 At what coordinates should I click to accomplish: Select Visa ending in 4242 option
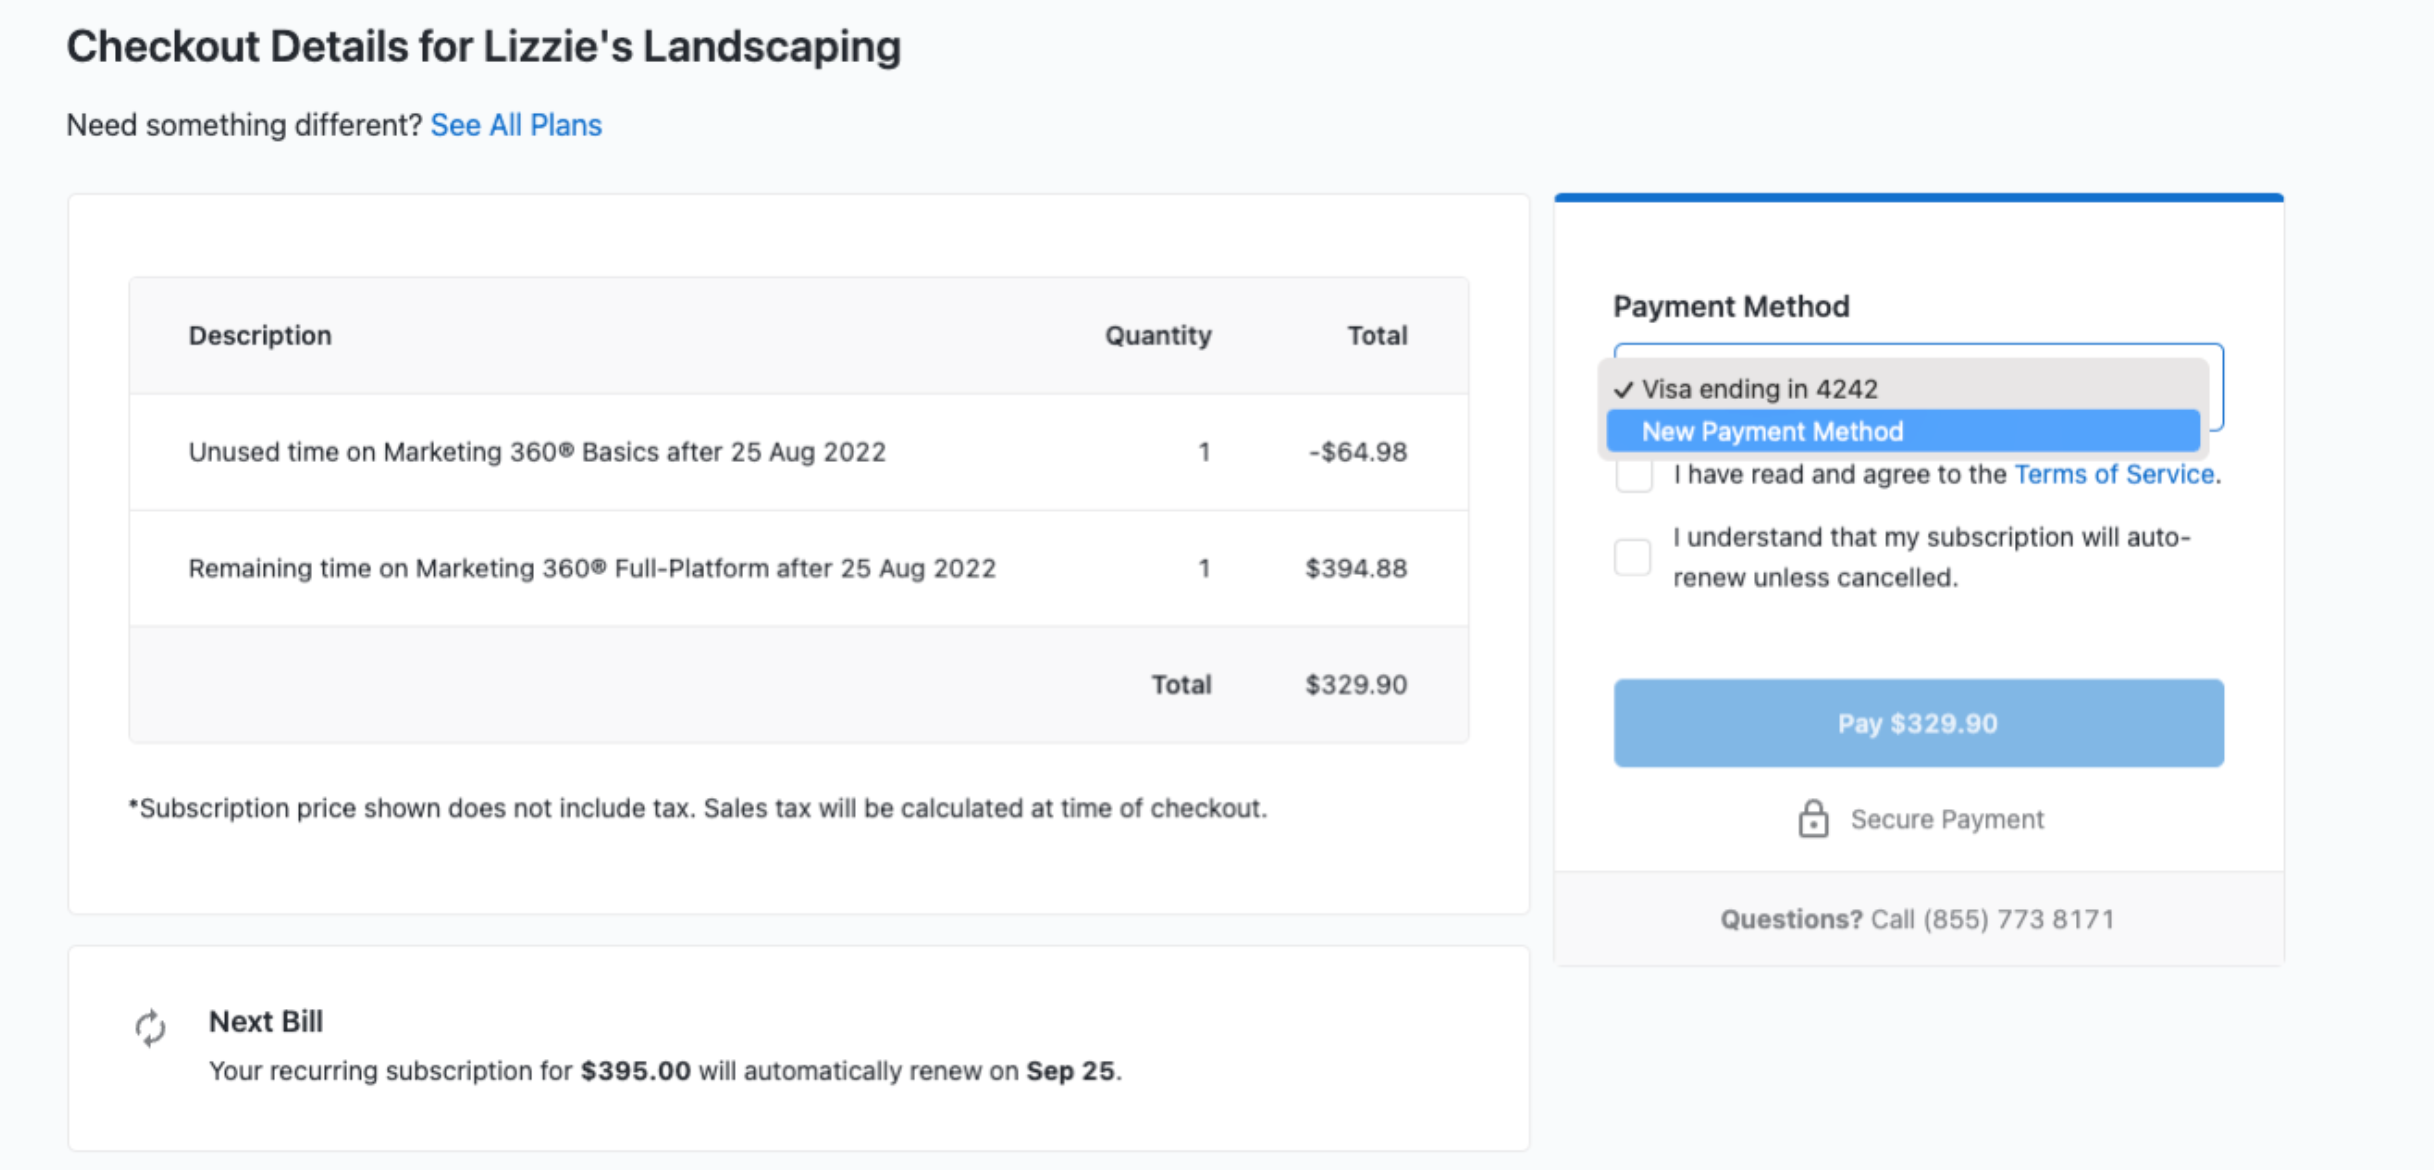tap(1760, 389)
